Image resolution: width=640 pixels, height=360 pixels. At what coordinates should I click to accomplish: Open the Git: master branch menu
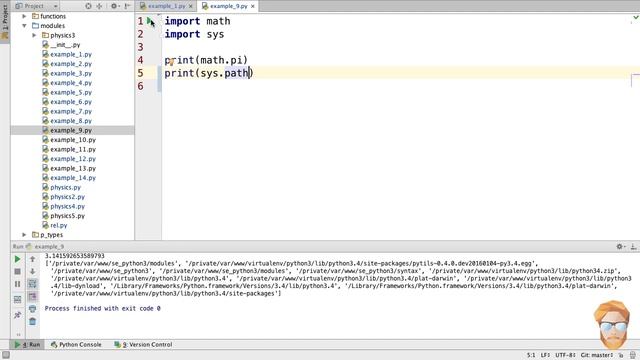[597, 355]
